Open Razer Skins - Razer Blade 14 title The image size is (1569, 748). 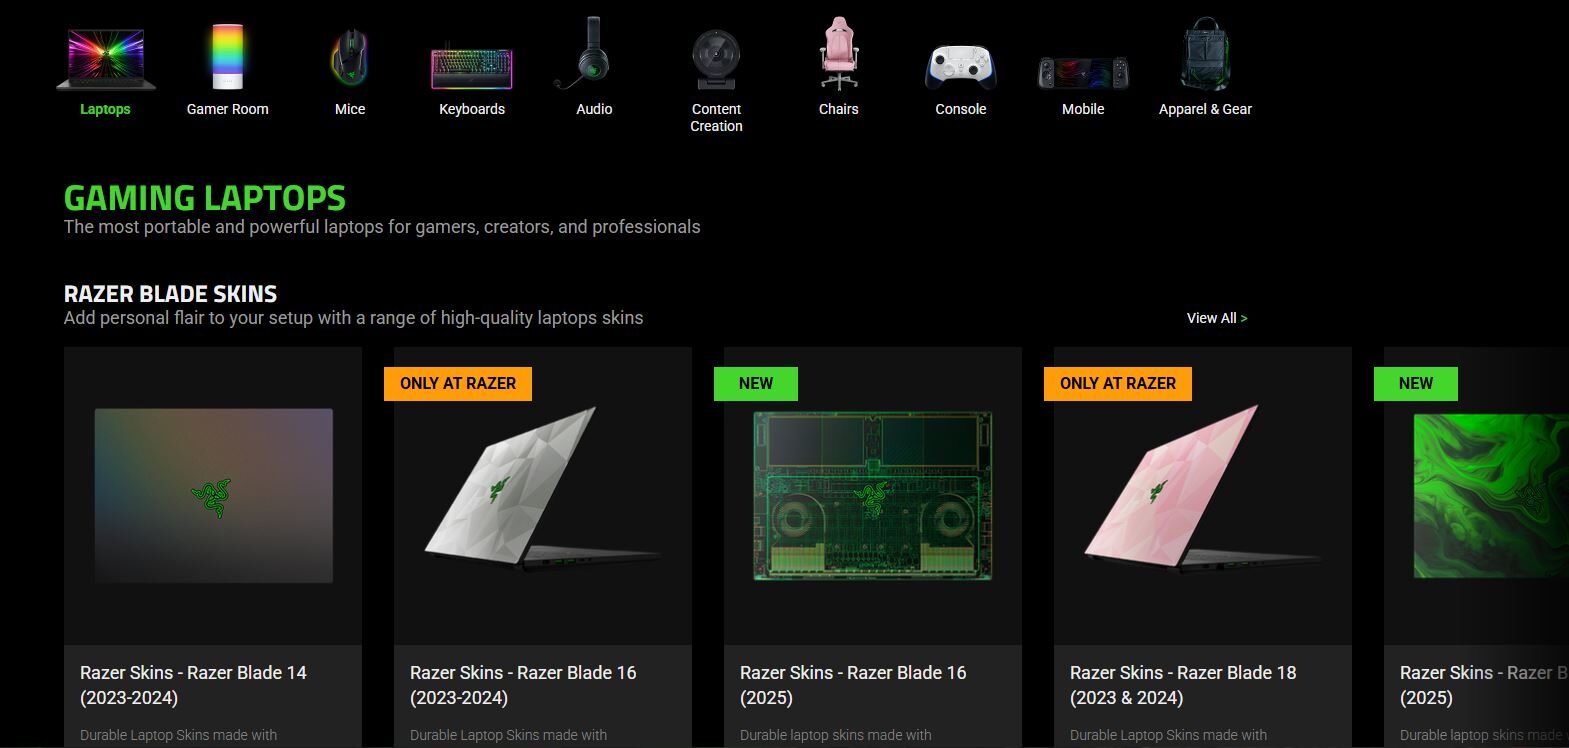coord(193,685)
